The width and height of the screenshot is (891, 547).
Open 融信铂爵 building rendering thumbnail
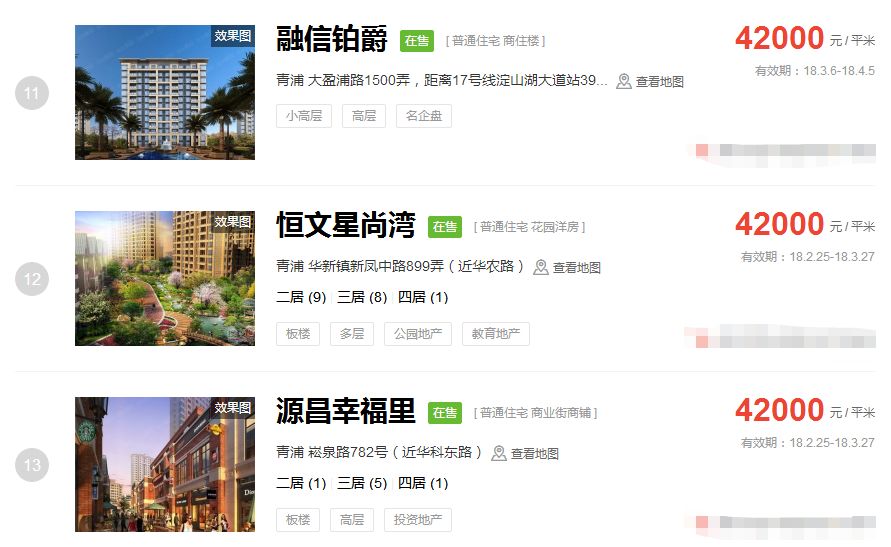[165, 92]
